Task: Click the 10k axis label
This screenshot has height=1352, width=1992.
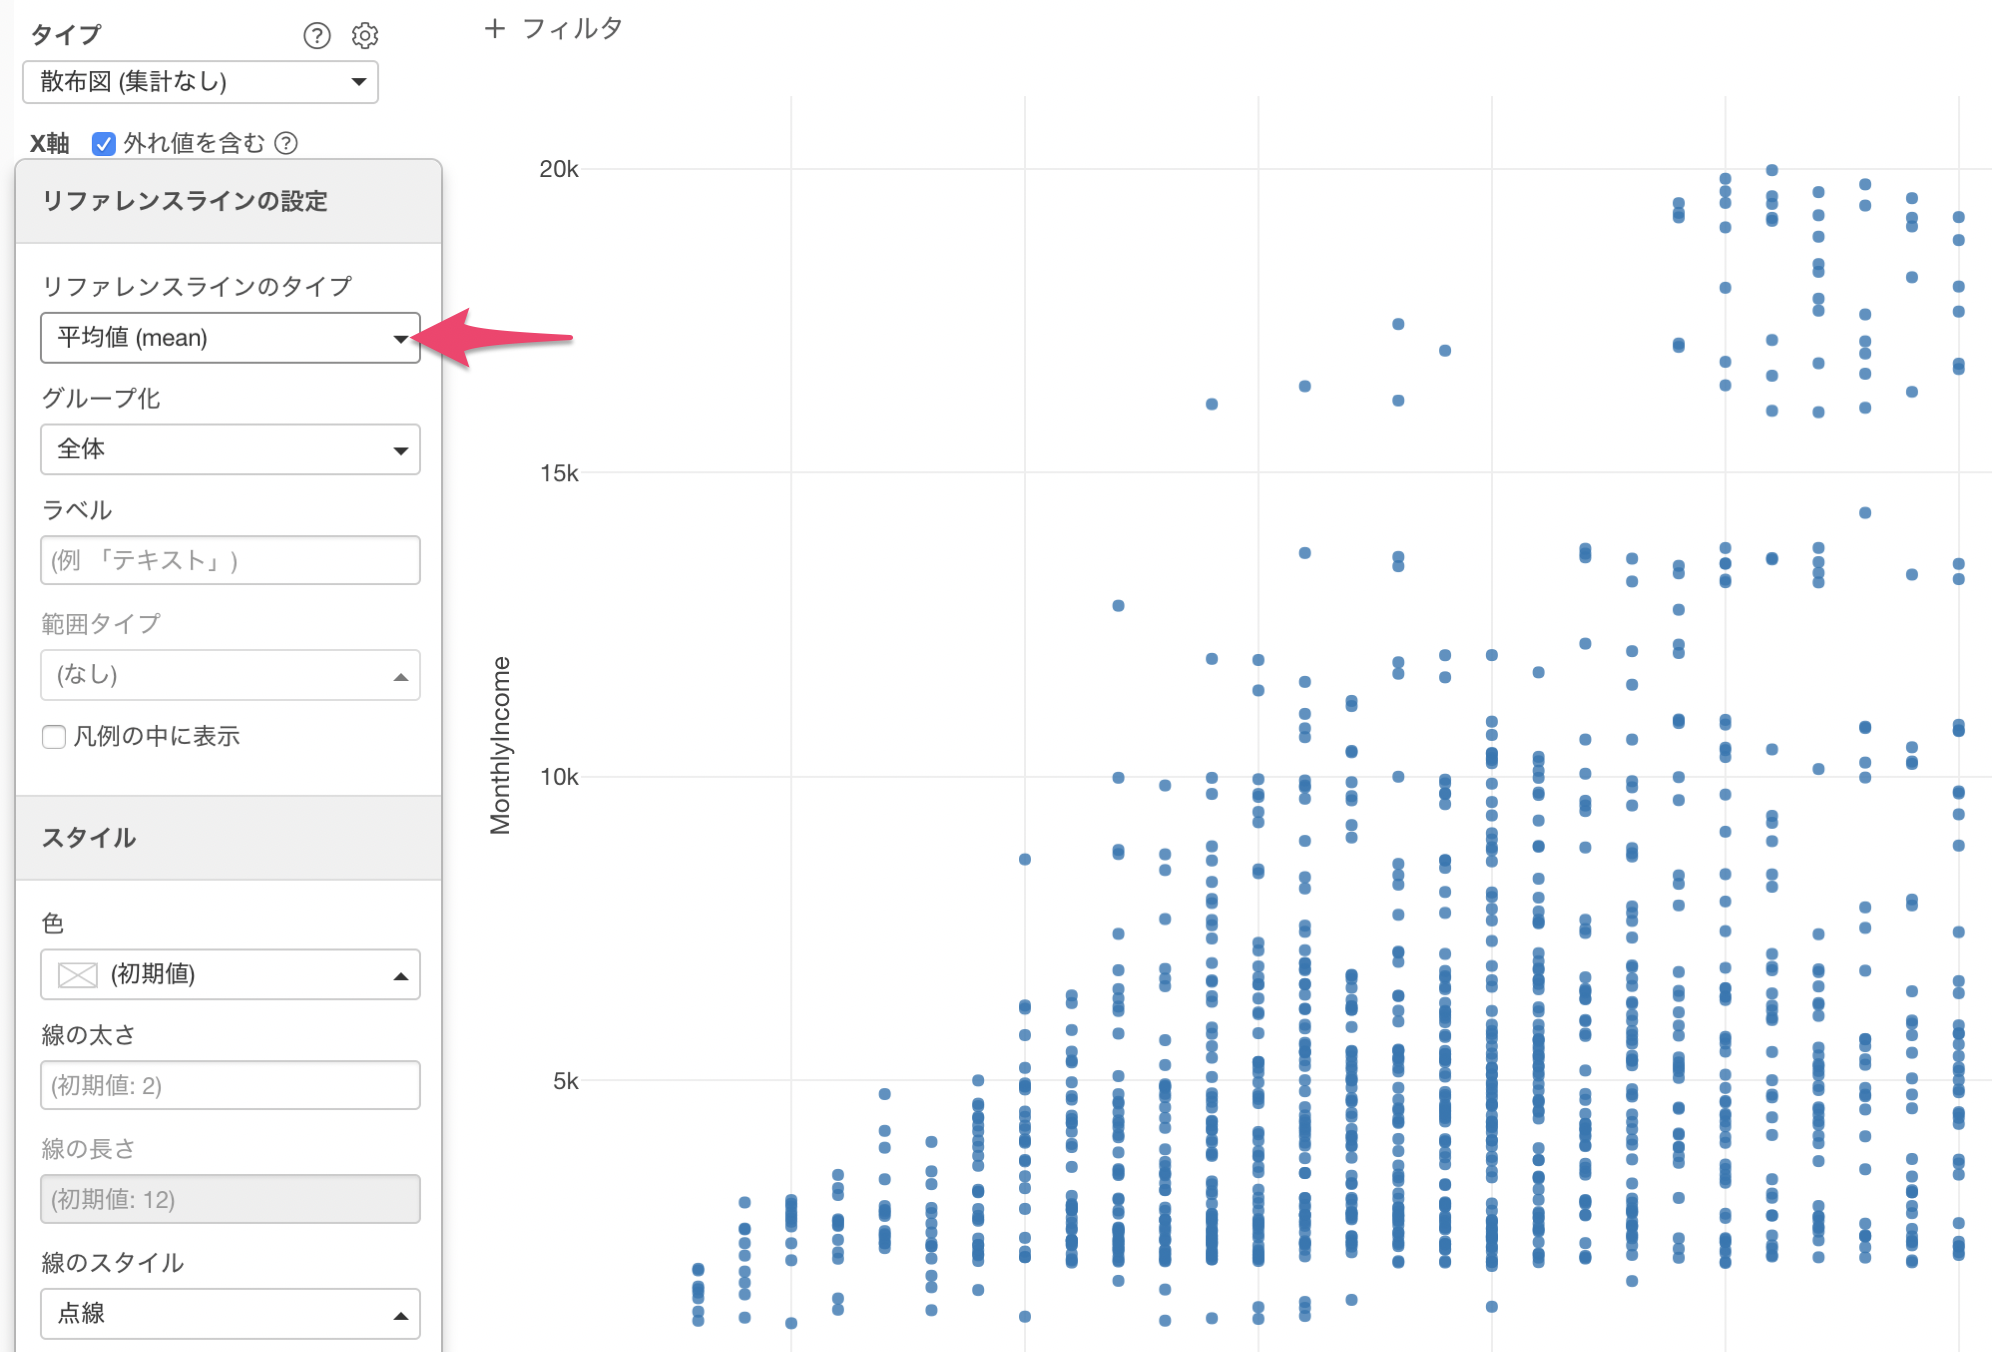Action: coord(559,777)
